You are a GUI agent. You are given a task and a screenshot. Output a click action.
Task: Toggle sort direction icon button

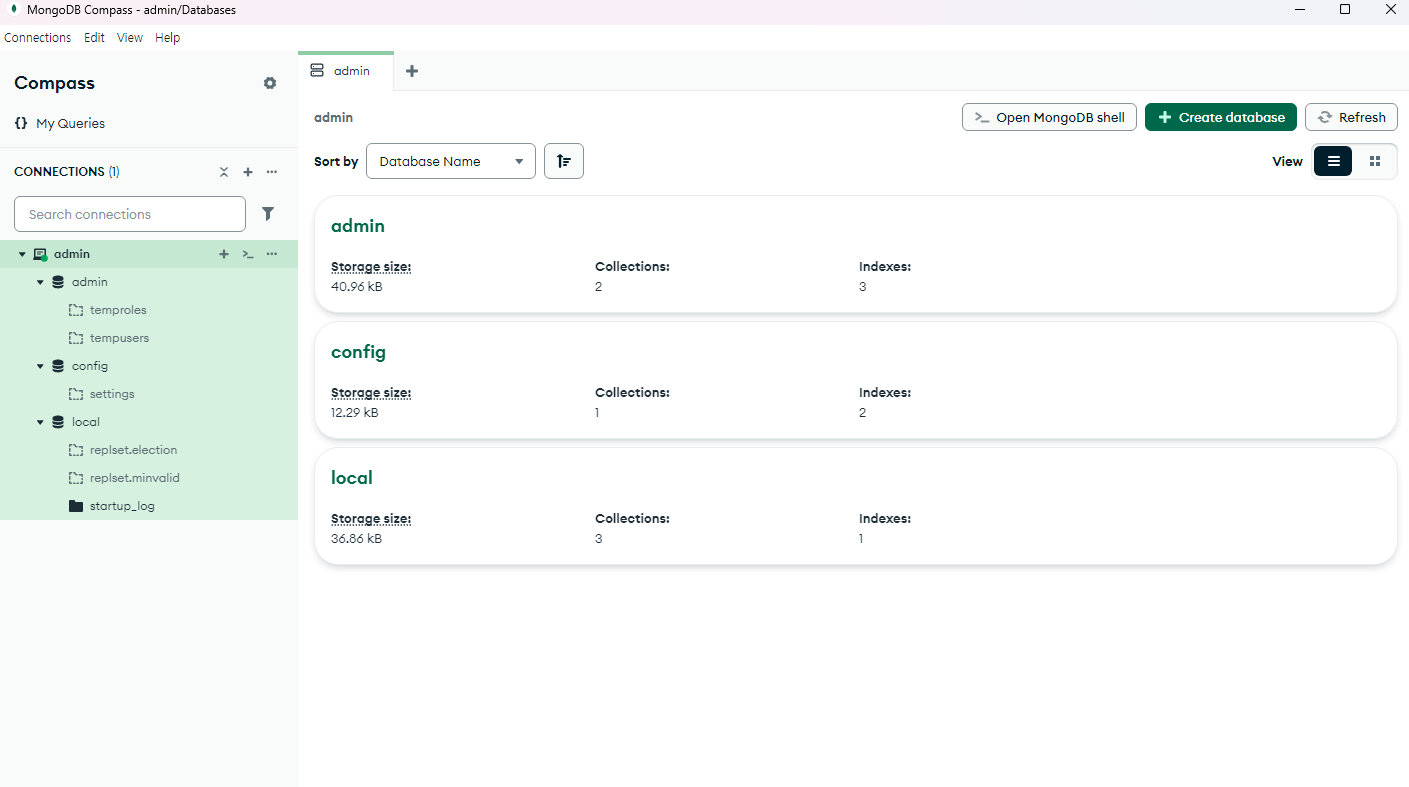(564, 161)
